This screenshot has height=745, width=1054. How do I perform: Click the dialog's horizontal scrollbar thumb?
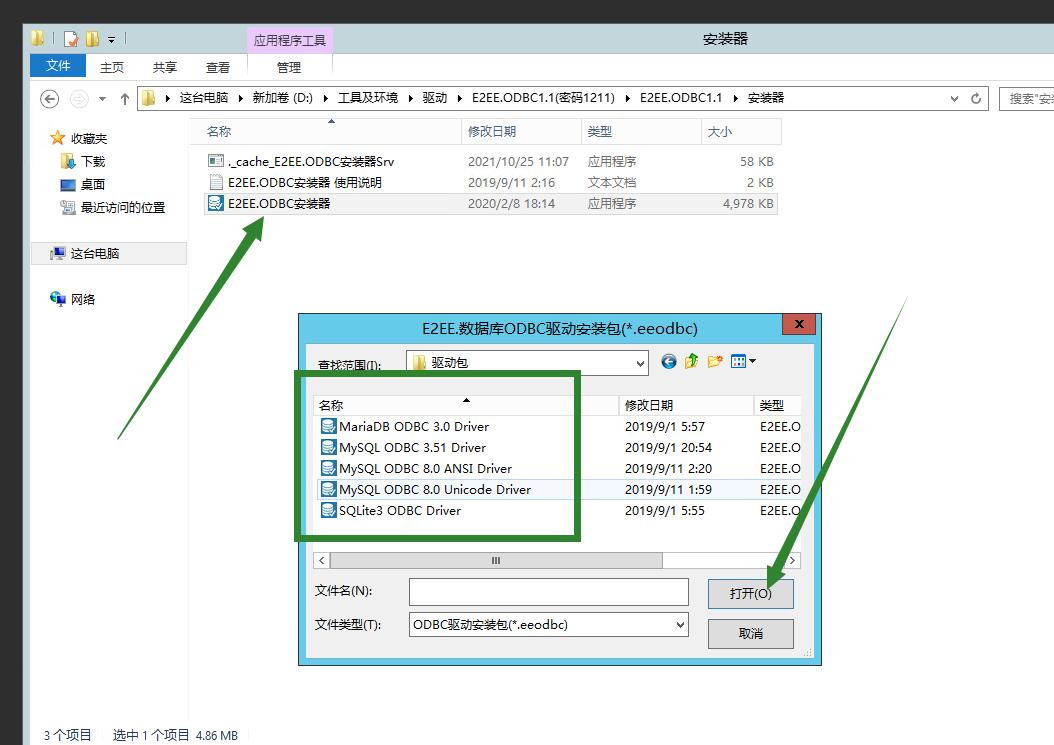tap(495, 561)
